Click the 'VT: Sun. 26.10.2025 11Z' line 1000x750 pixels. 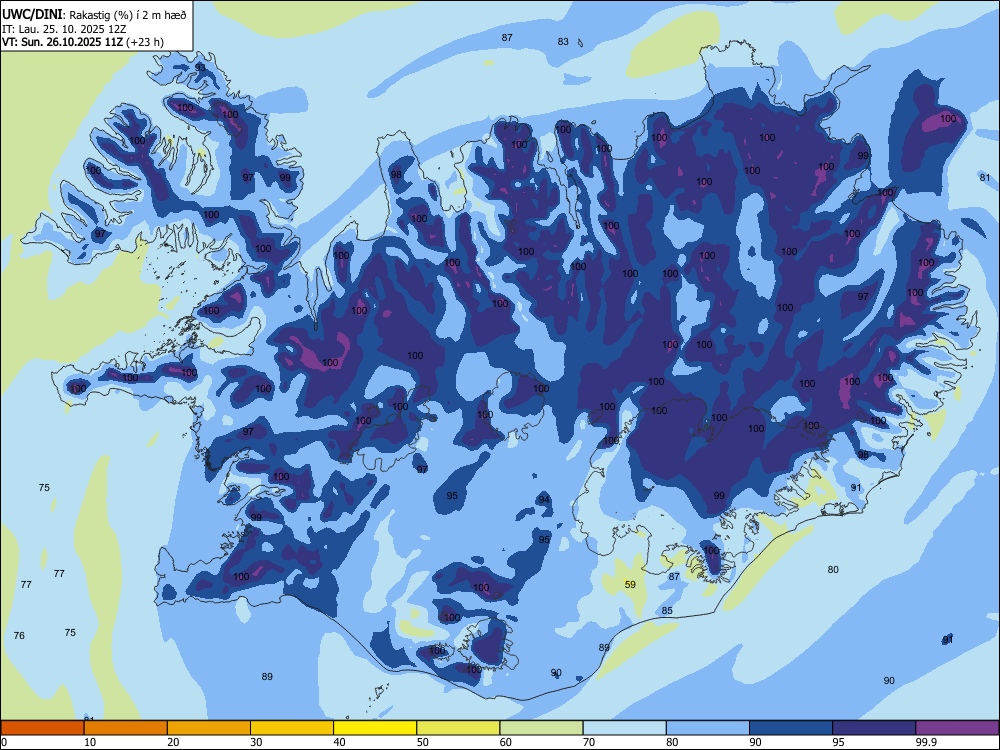pyautogui.click(x=62, y=42)
